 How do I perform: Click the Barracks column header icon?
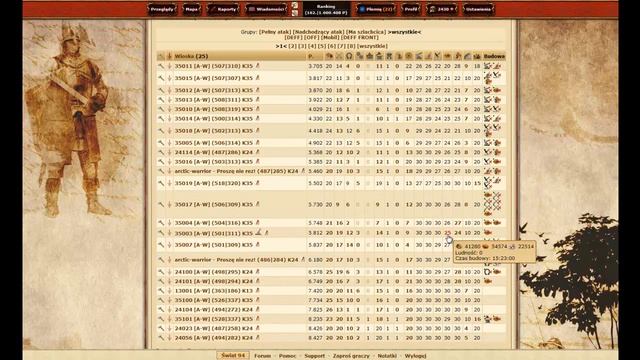point(339,56)
